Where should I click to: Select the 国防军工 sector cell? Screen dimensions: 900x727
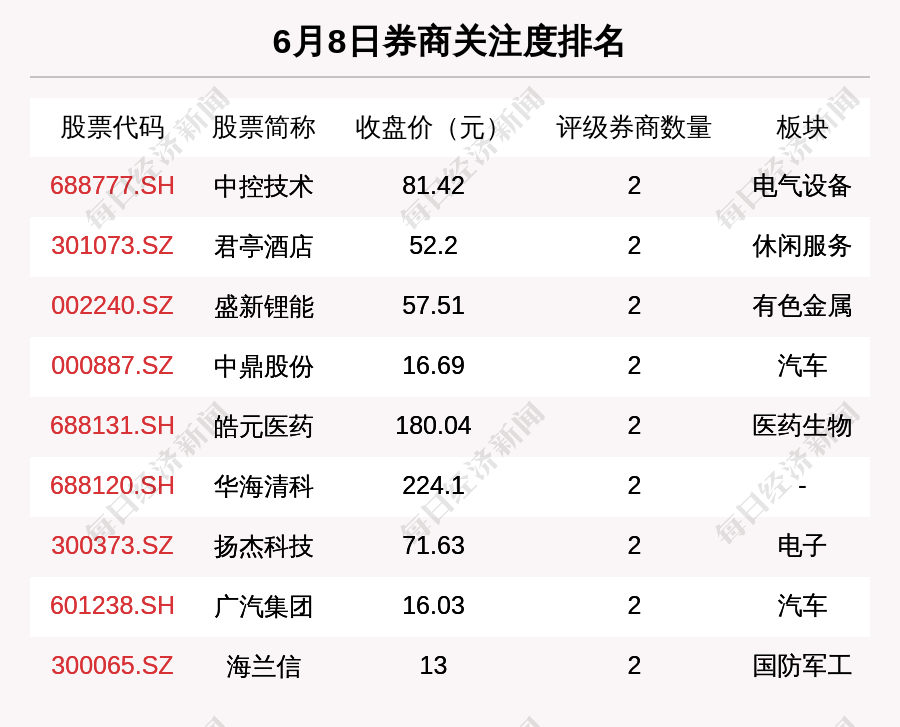click(x=802, y=666)
